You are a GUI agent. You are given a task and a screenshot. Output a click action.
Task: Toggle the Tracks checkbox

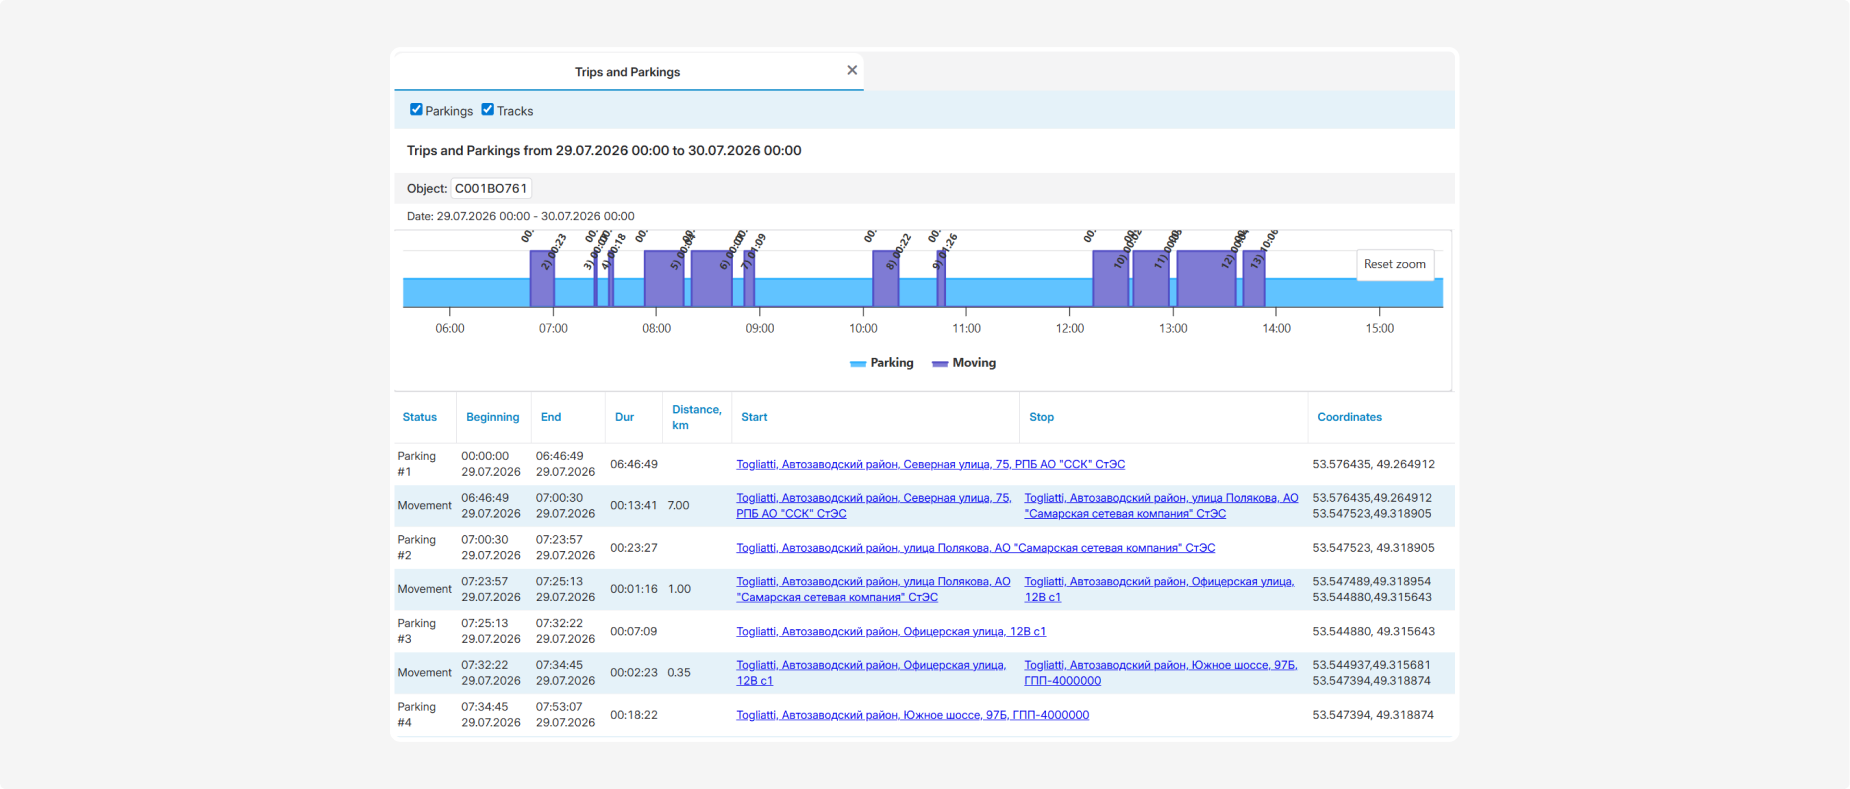(x=488, y=110)
